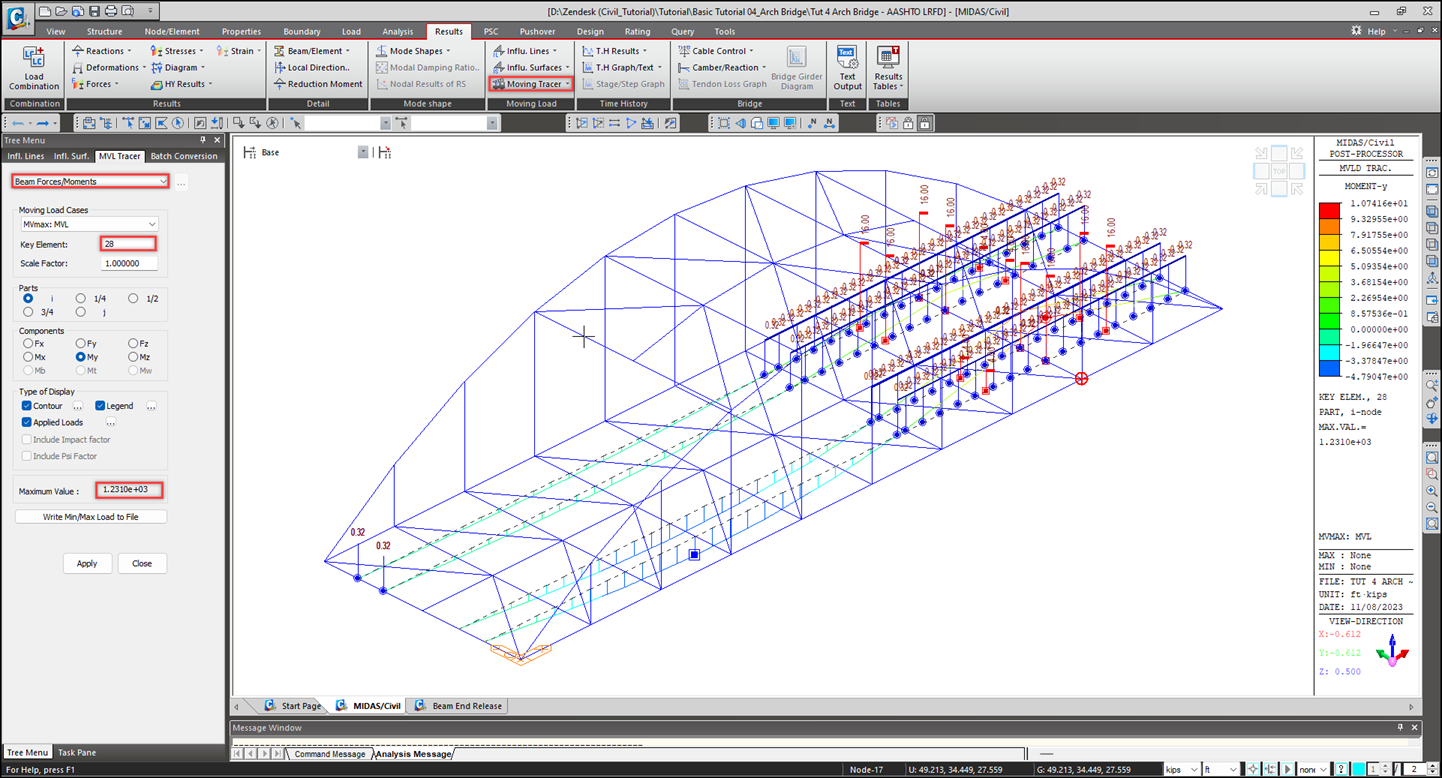Expand the Moving Tracer dropdown
The height and width of the screenshot is (778, 1442).
click(569, 84)
